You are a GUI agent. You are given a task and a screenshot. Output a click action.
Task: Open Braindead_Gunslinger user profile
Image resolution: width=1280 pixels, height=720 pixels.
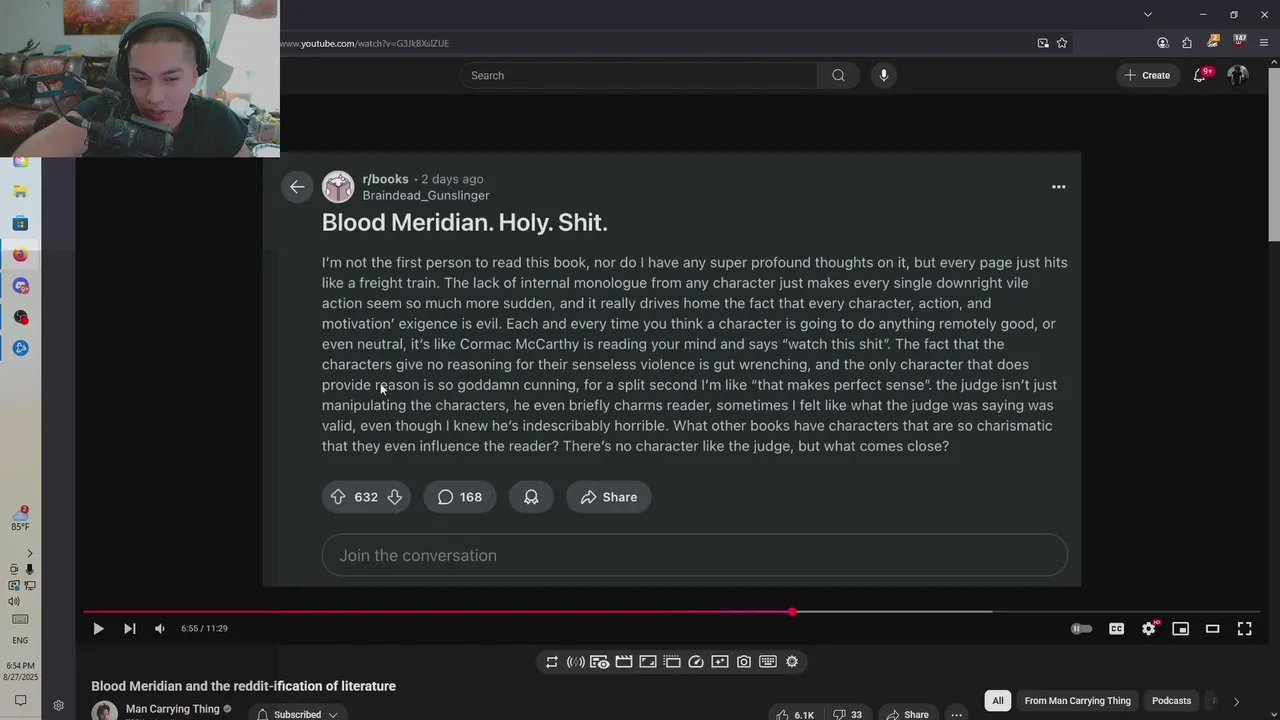click(x=426, y=195)
